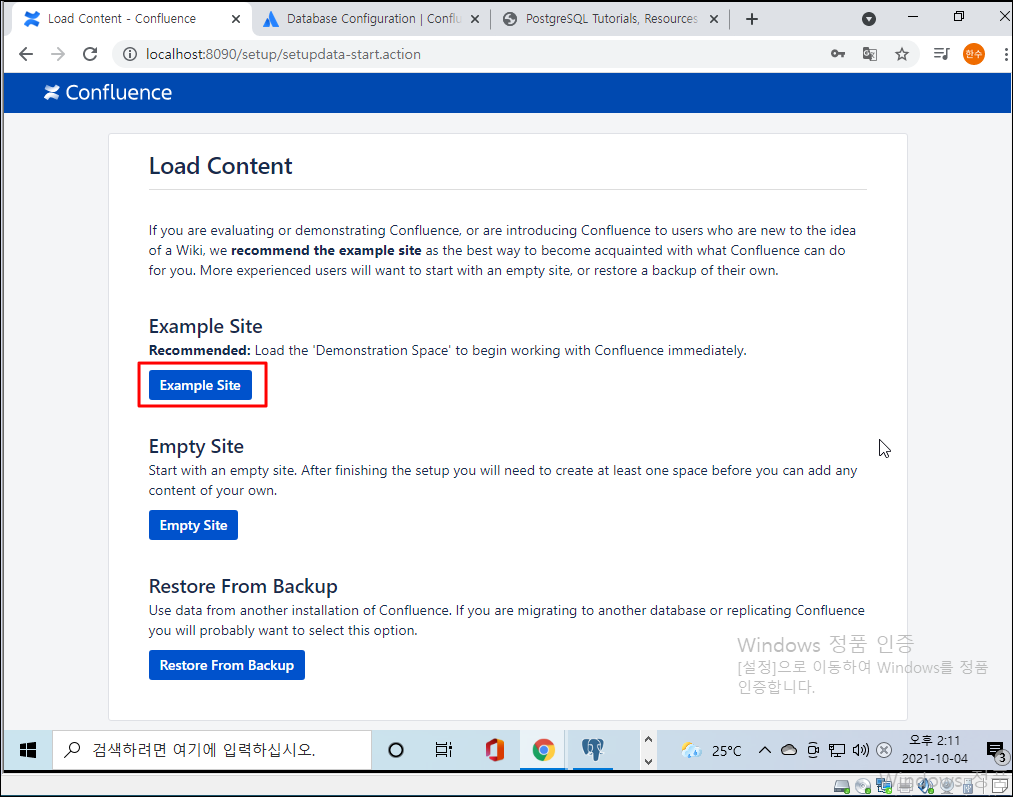This screenshot has height=797, width=1013.
Task: Select Restore From Backup button
Action: 227,665
